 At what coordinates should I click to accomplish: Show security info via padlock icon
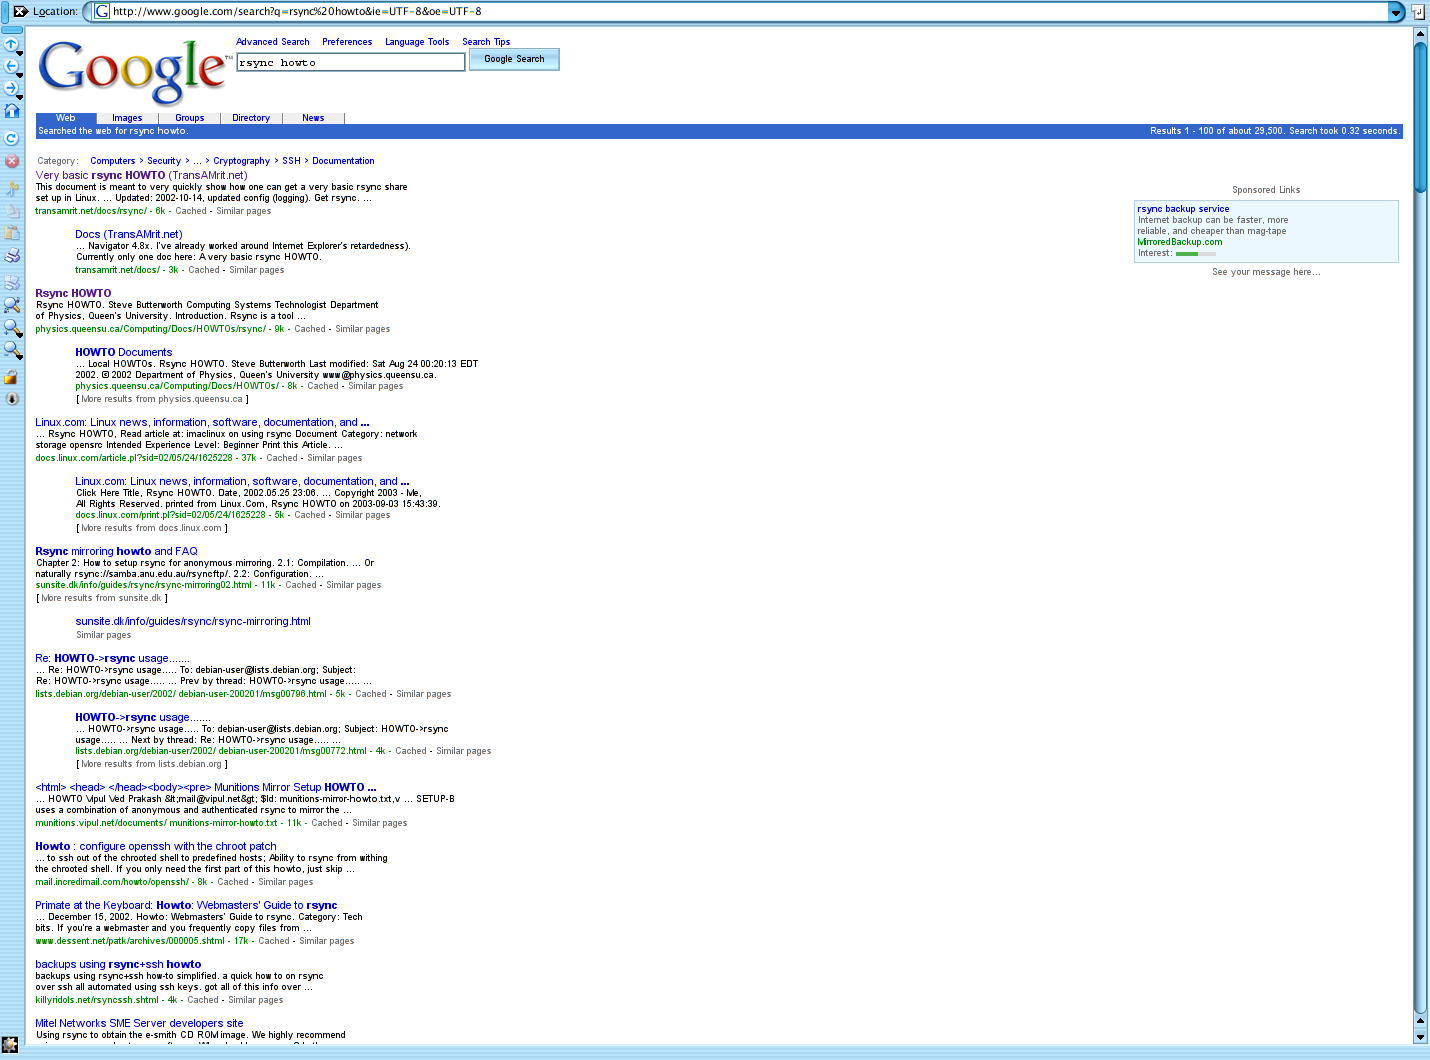pyautogui.click(x=11, y=377)
